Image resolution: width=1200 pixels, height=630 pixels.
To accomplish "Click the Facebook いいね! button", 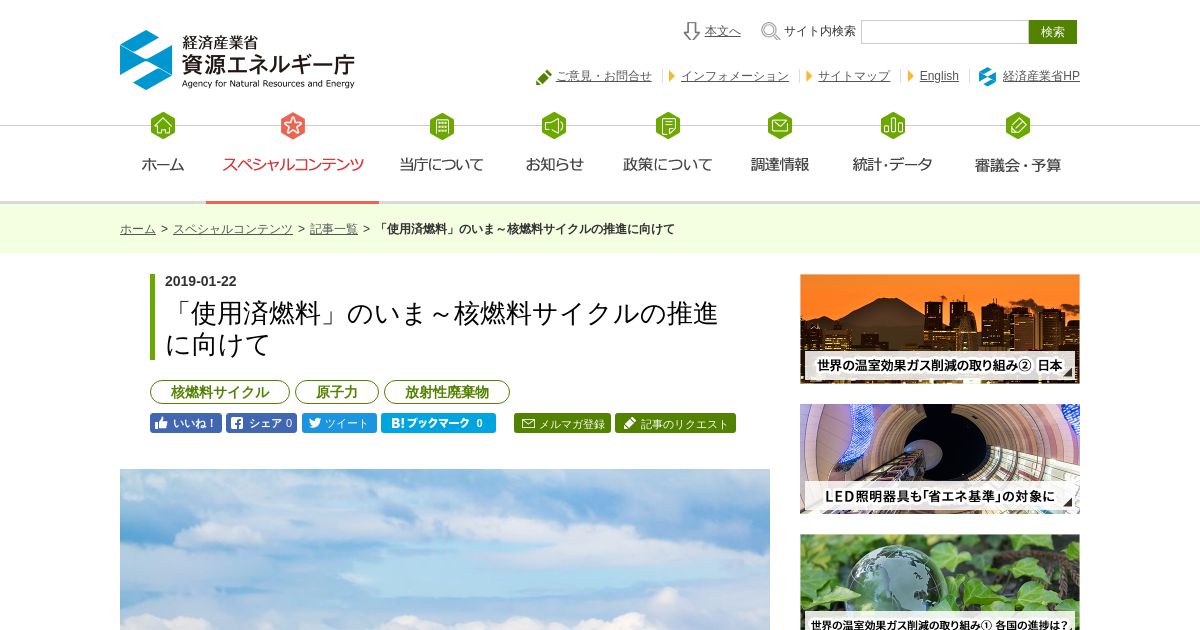I will [186, 423].
